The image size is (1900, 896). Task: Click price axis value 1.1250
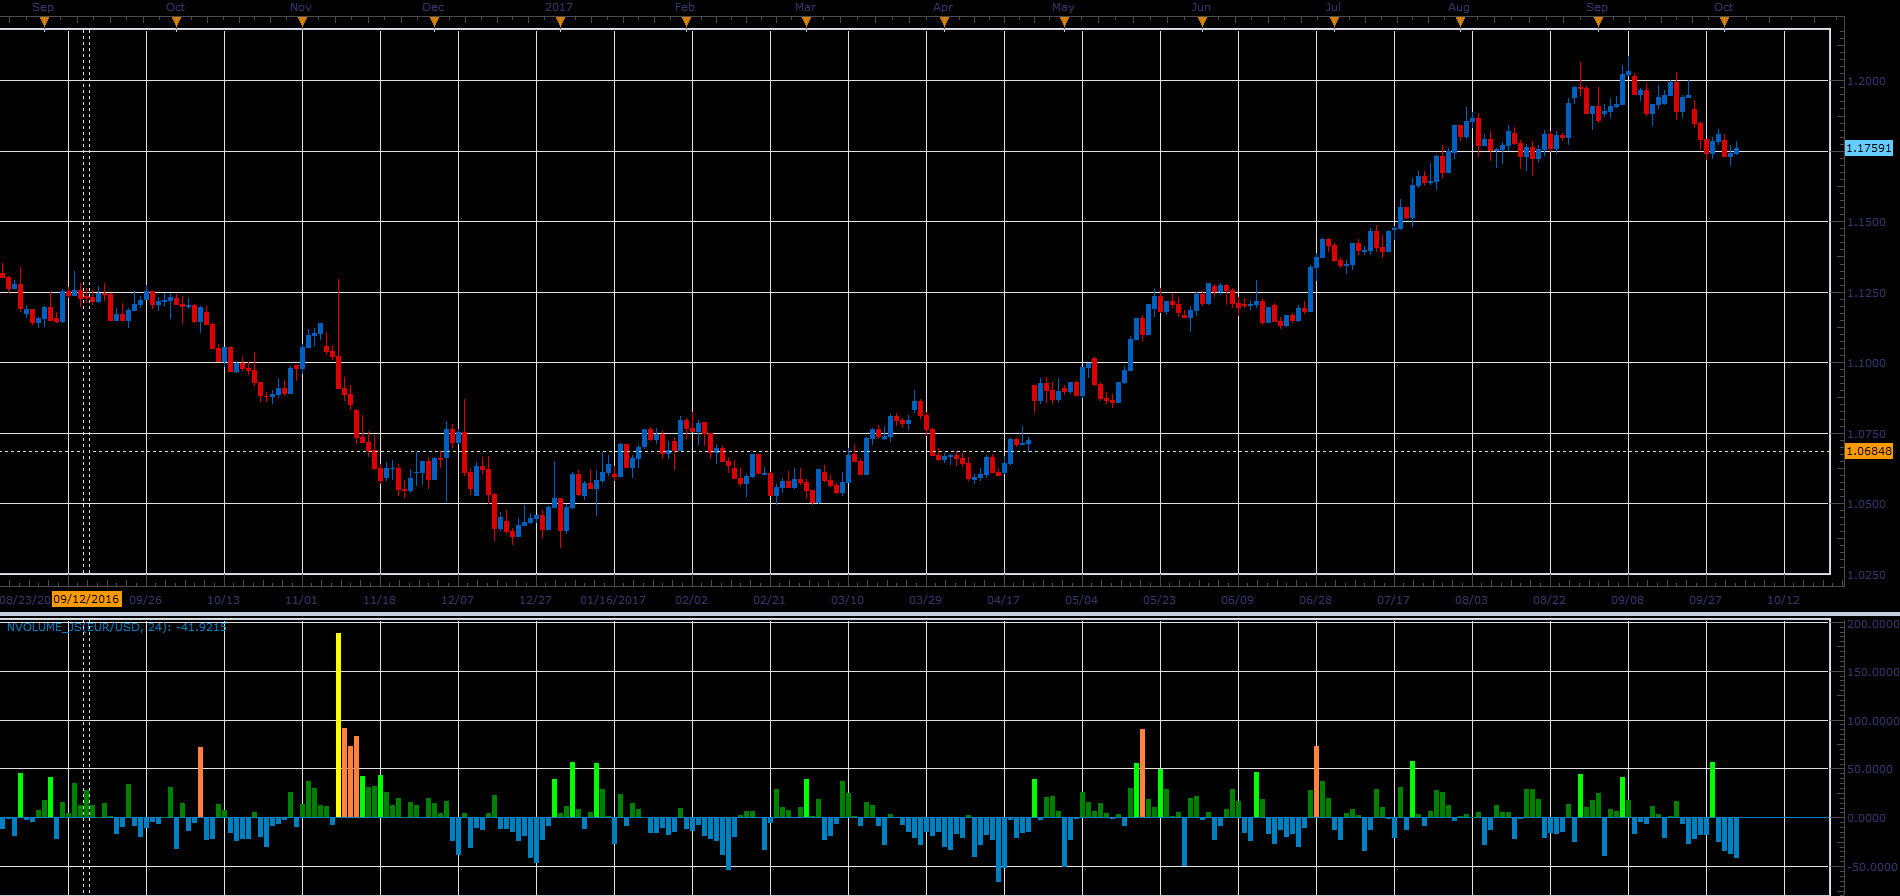click(x=1866, y=293)
